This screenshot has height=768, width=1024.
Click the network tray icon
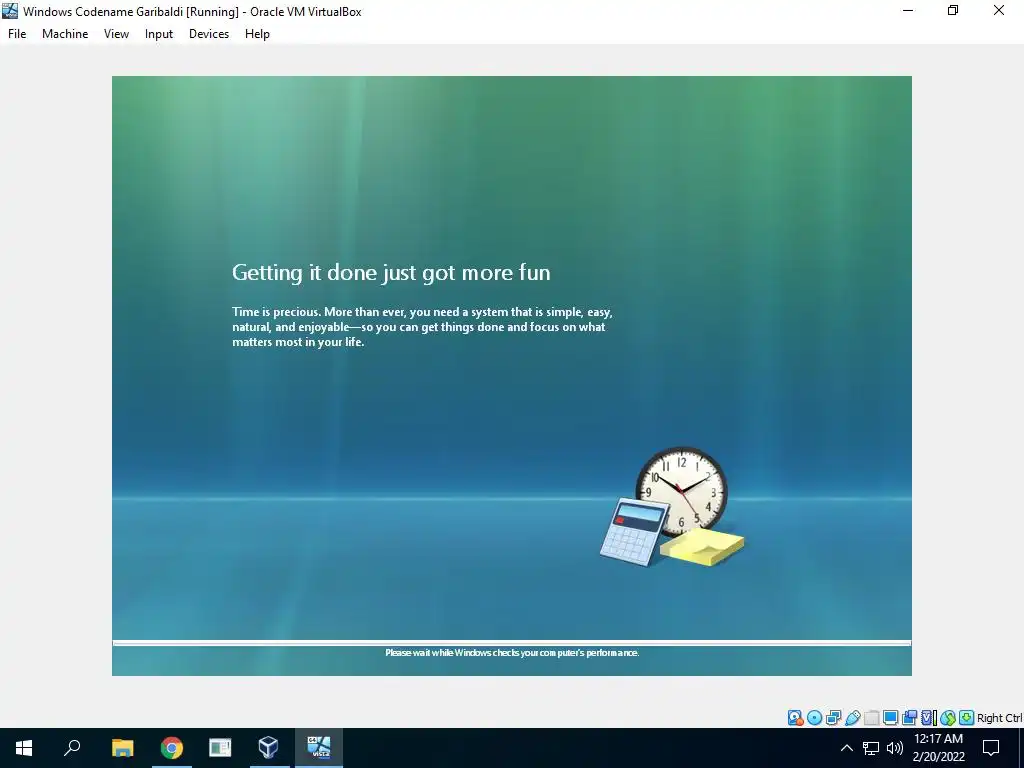pyautogui.click(x=871, y=748)
